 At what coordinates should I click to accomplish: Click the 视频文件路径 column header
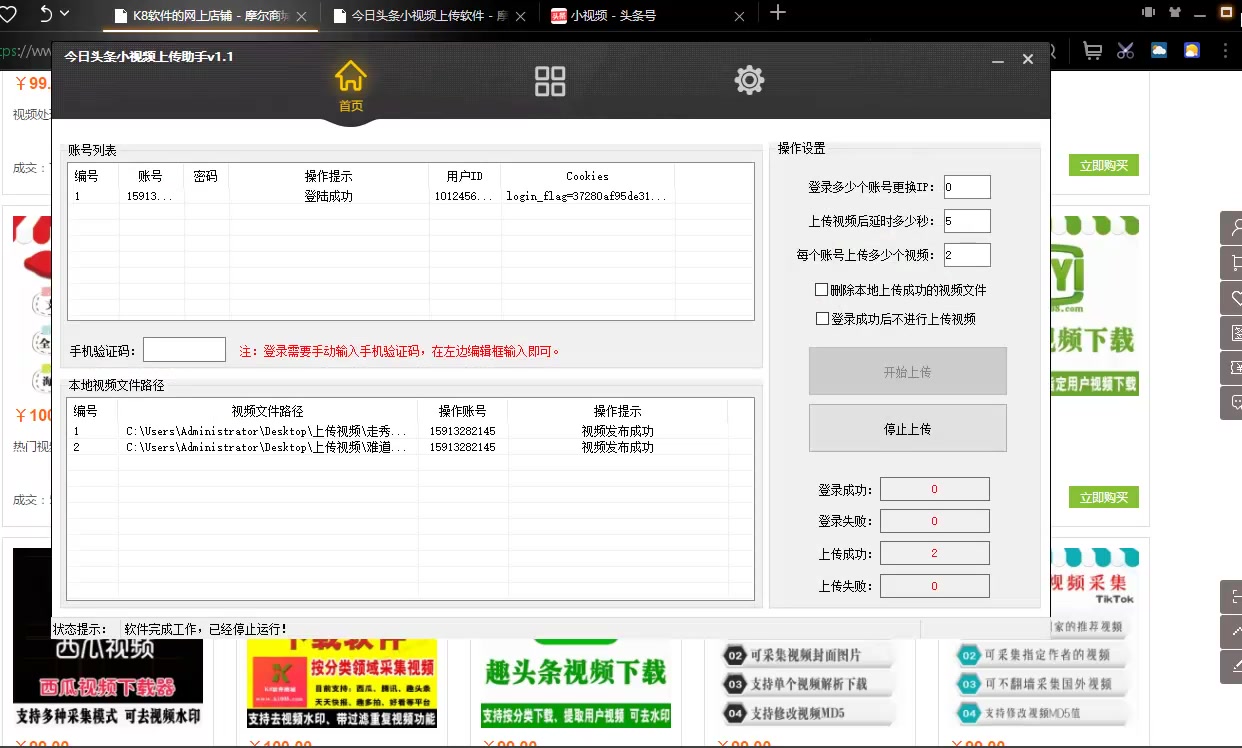point(267,411)
